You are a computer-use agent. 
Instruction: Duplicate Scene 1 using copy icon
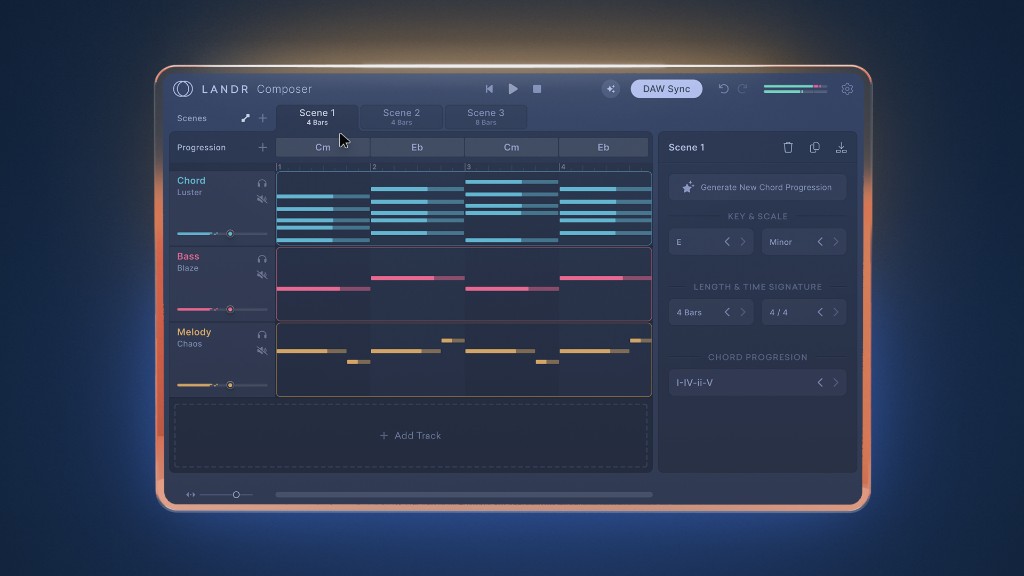[x=814, y=147]
